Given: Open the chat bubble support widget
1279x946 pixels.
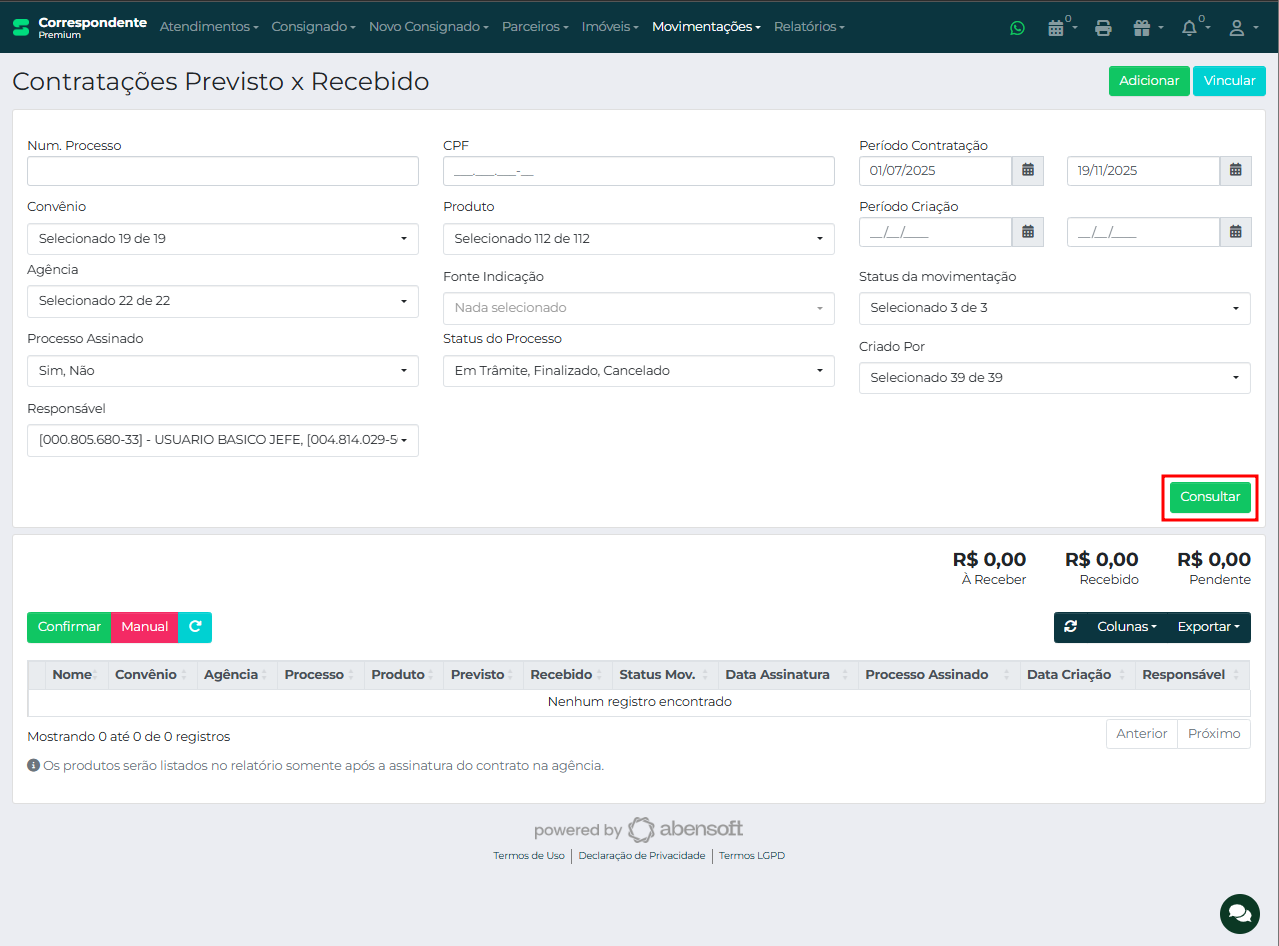Looking at the screenshot, I should 1239,913.
